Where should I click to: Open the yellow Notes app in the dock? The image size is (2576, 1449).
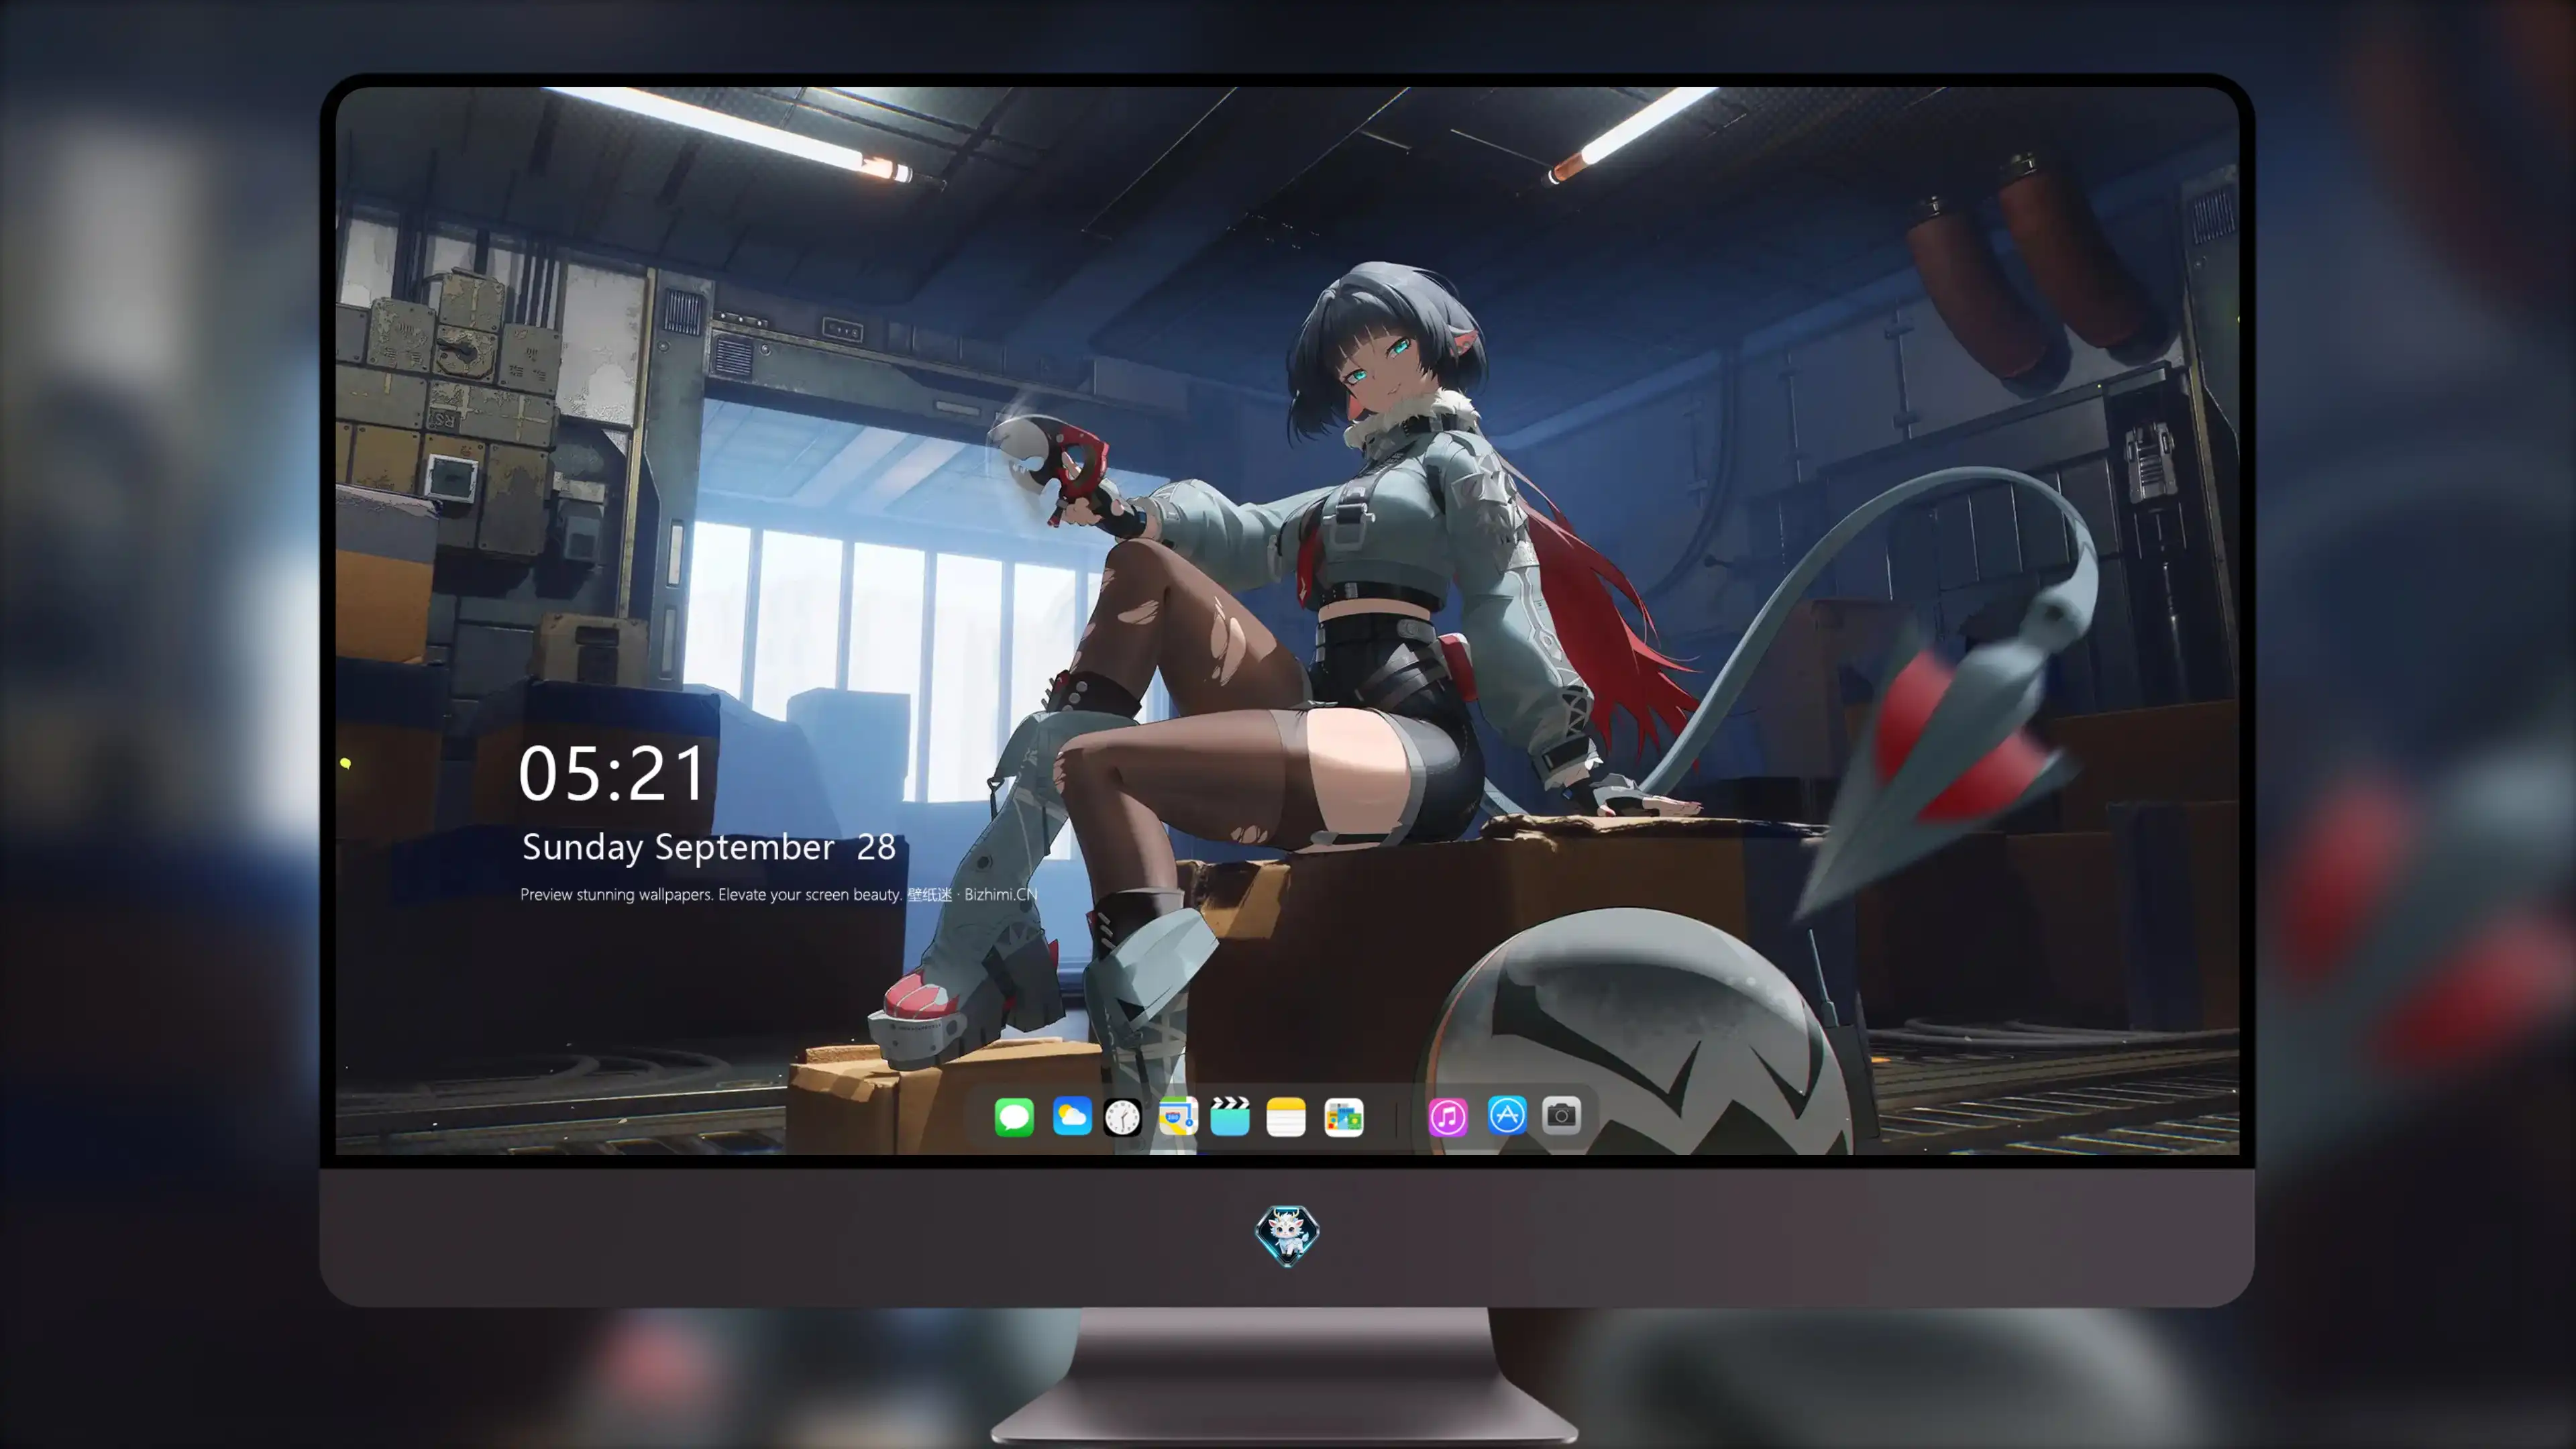click(1286, 1116)
